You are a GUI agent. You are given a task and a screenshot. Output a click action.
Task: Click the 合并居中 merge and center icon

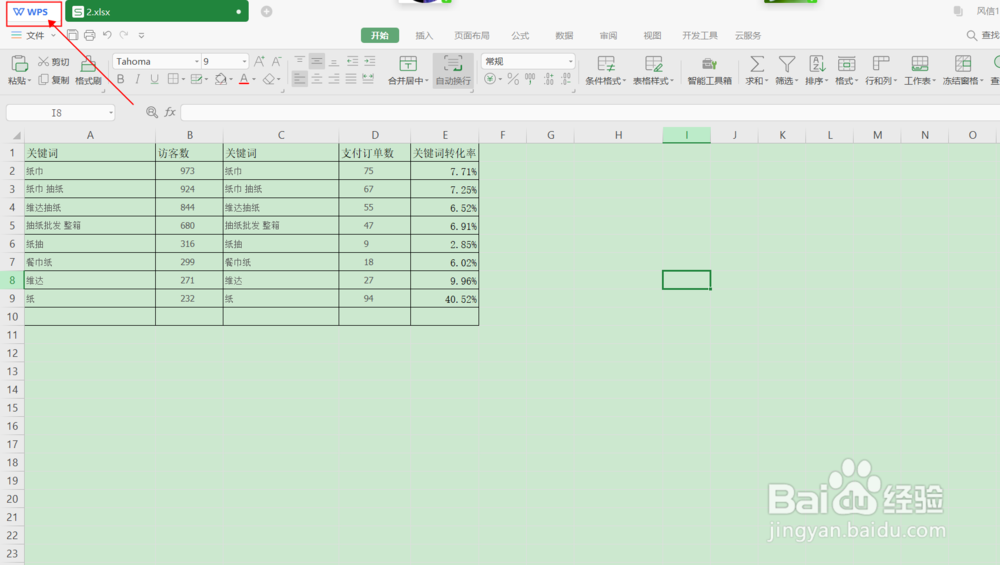408,64
